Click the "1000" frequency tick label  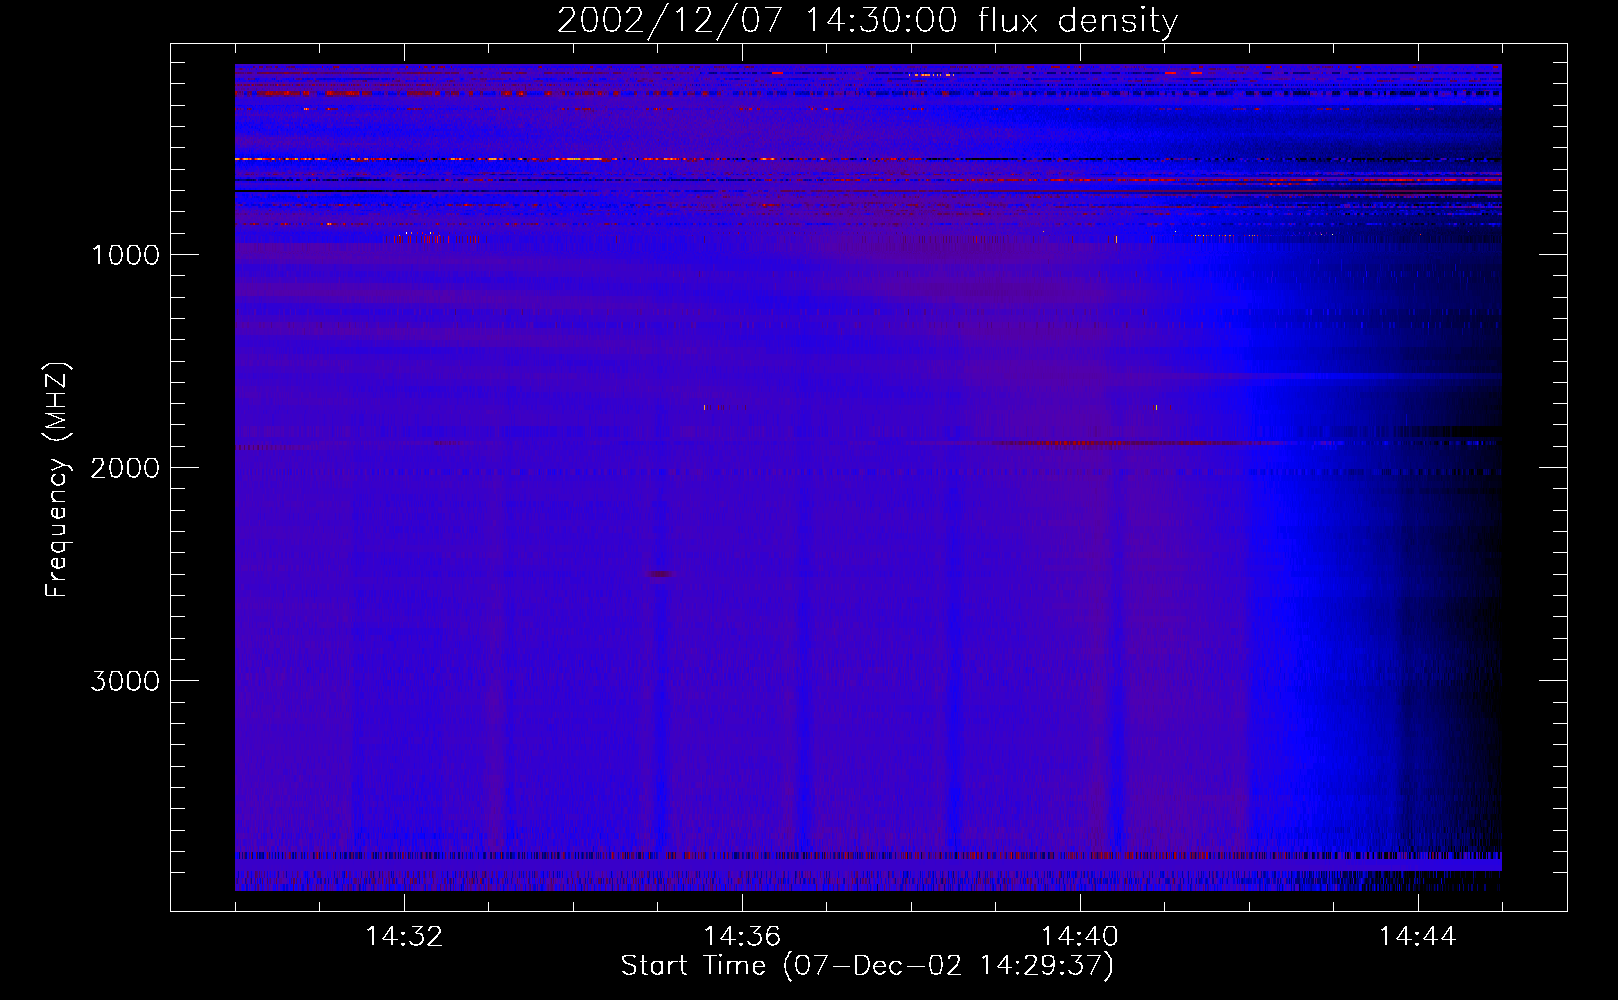[125, 255]
